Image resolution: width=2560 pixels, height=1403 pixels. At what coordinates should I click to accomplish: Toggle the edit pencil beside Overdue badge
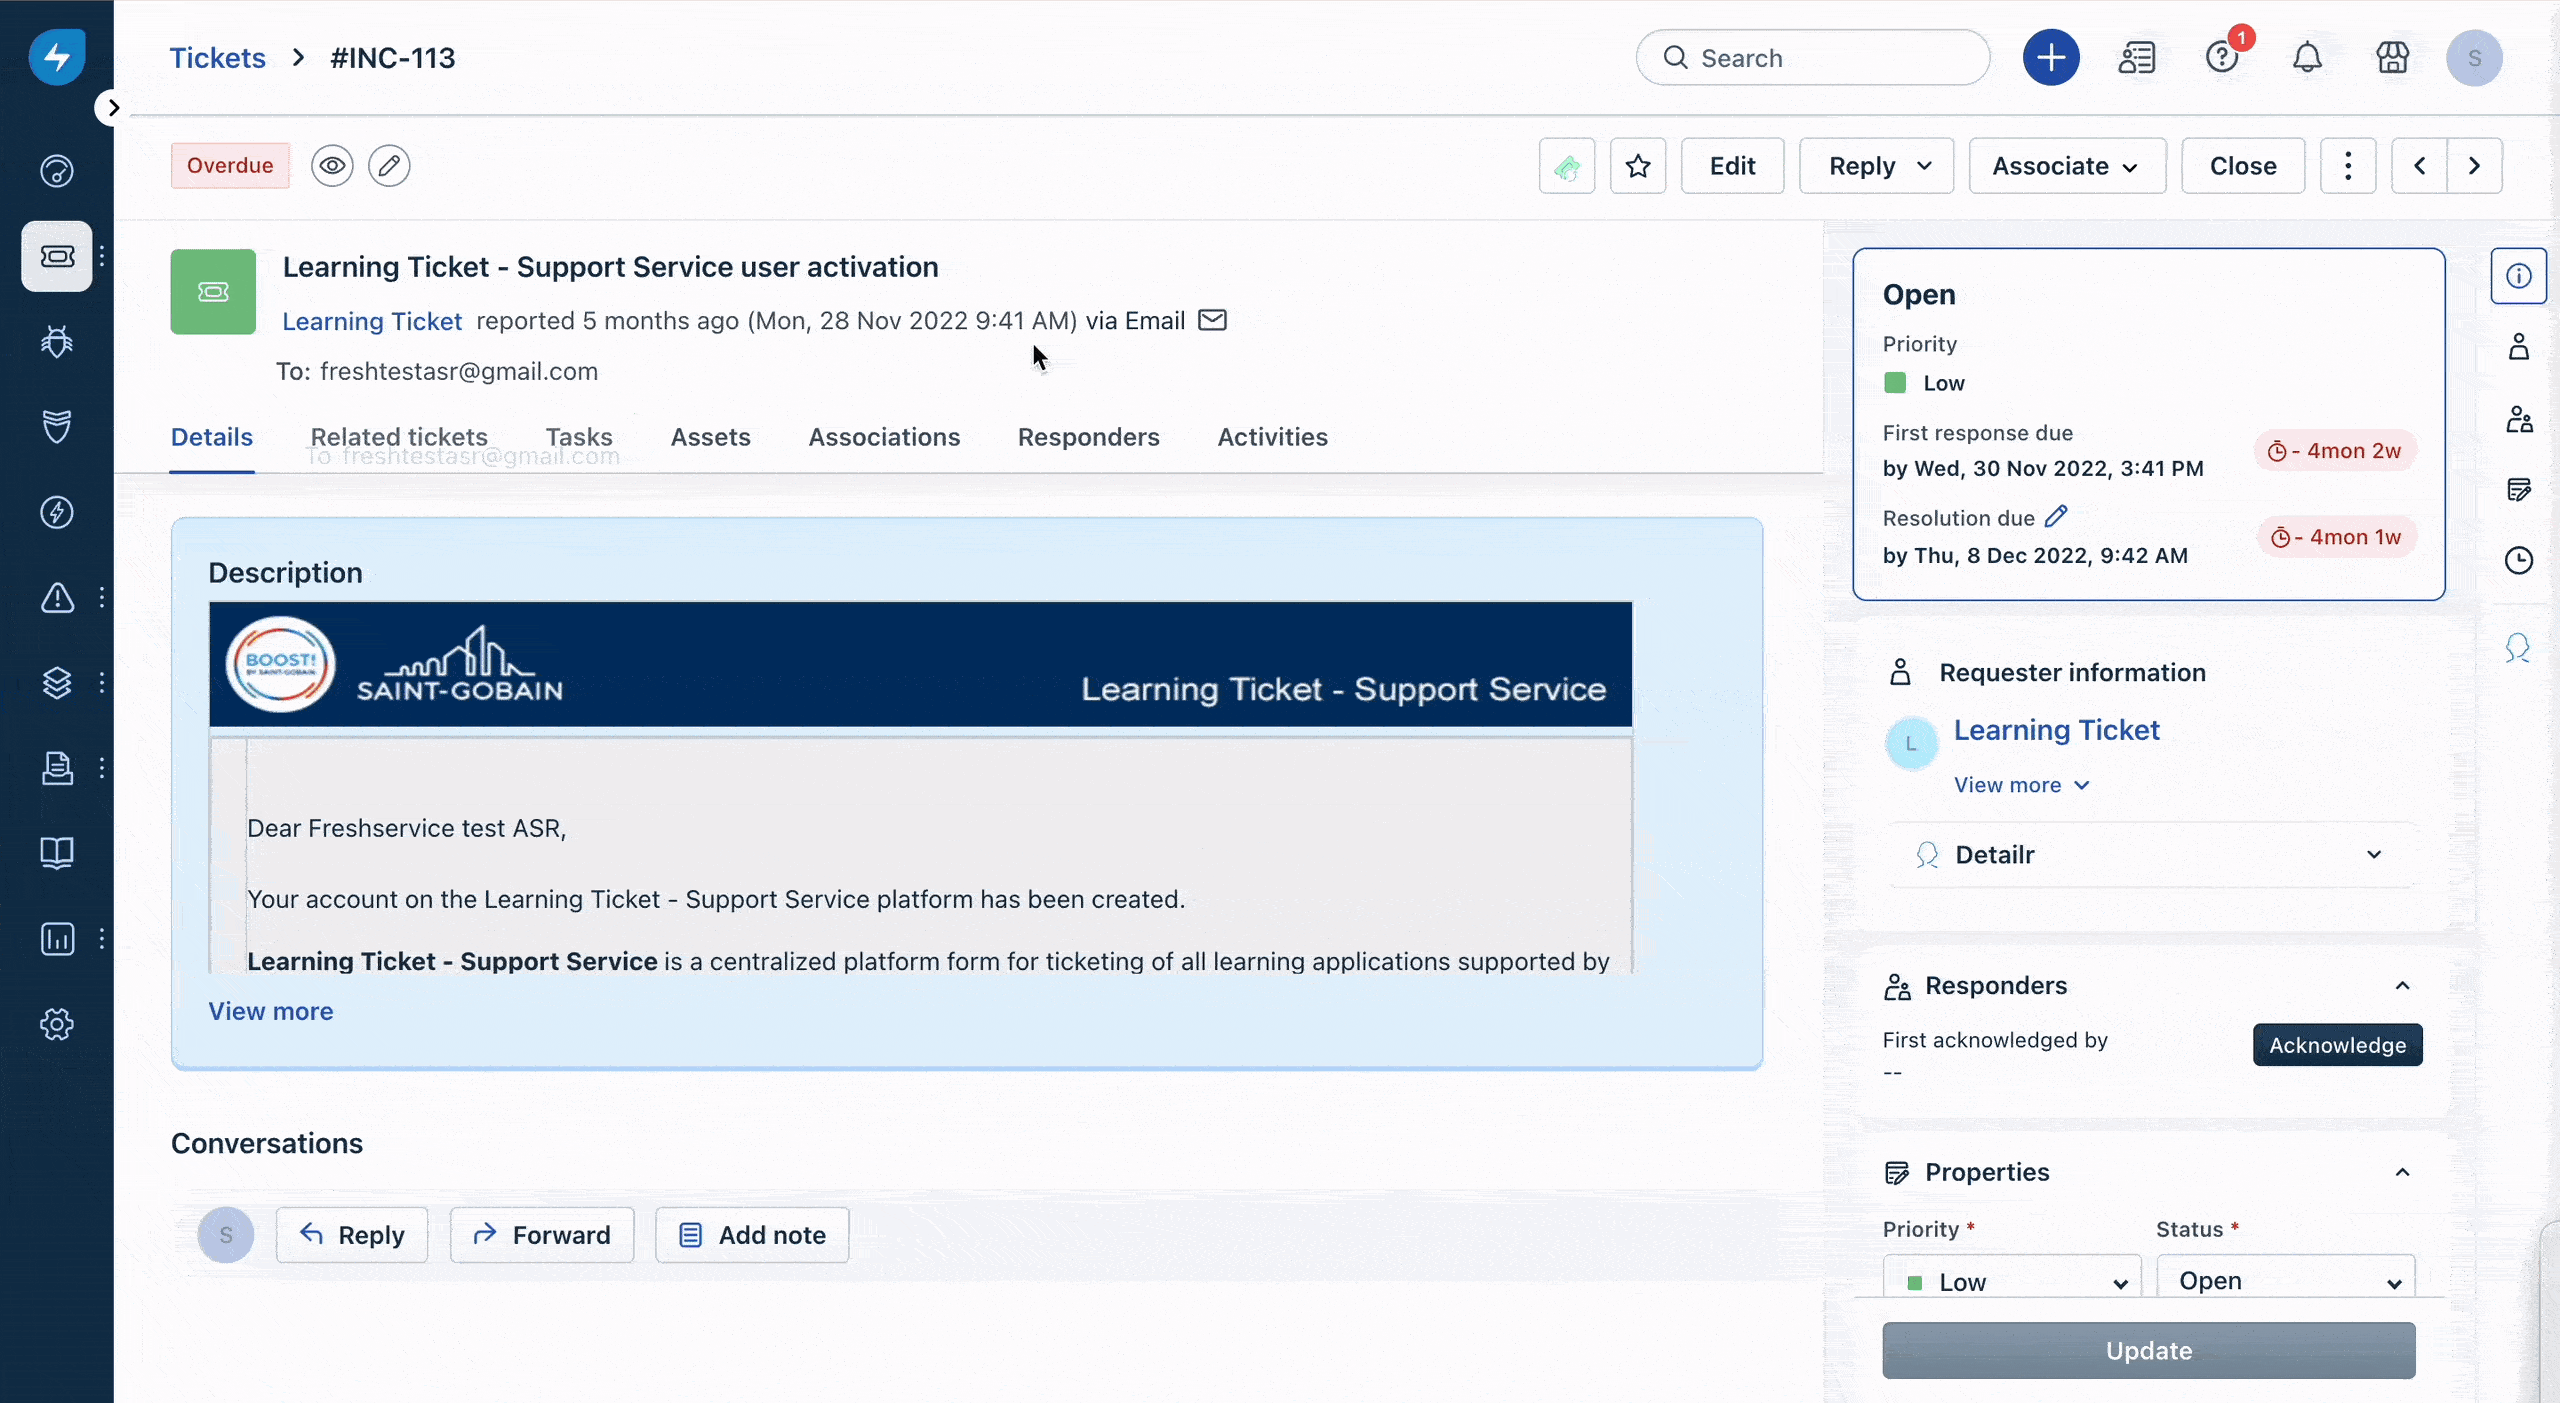[389, 166]
